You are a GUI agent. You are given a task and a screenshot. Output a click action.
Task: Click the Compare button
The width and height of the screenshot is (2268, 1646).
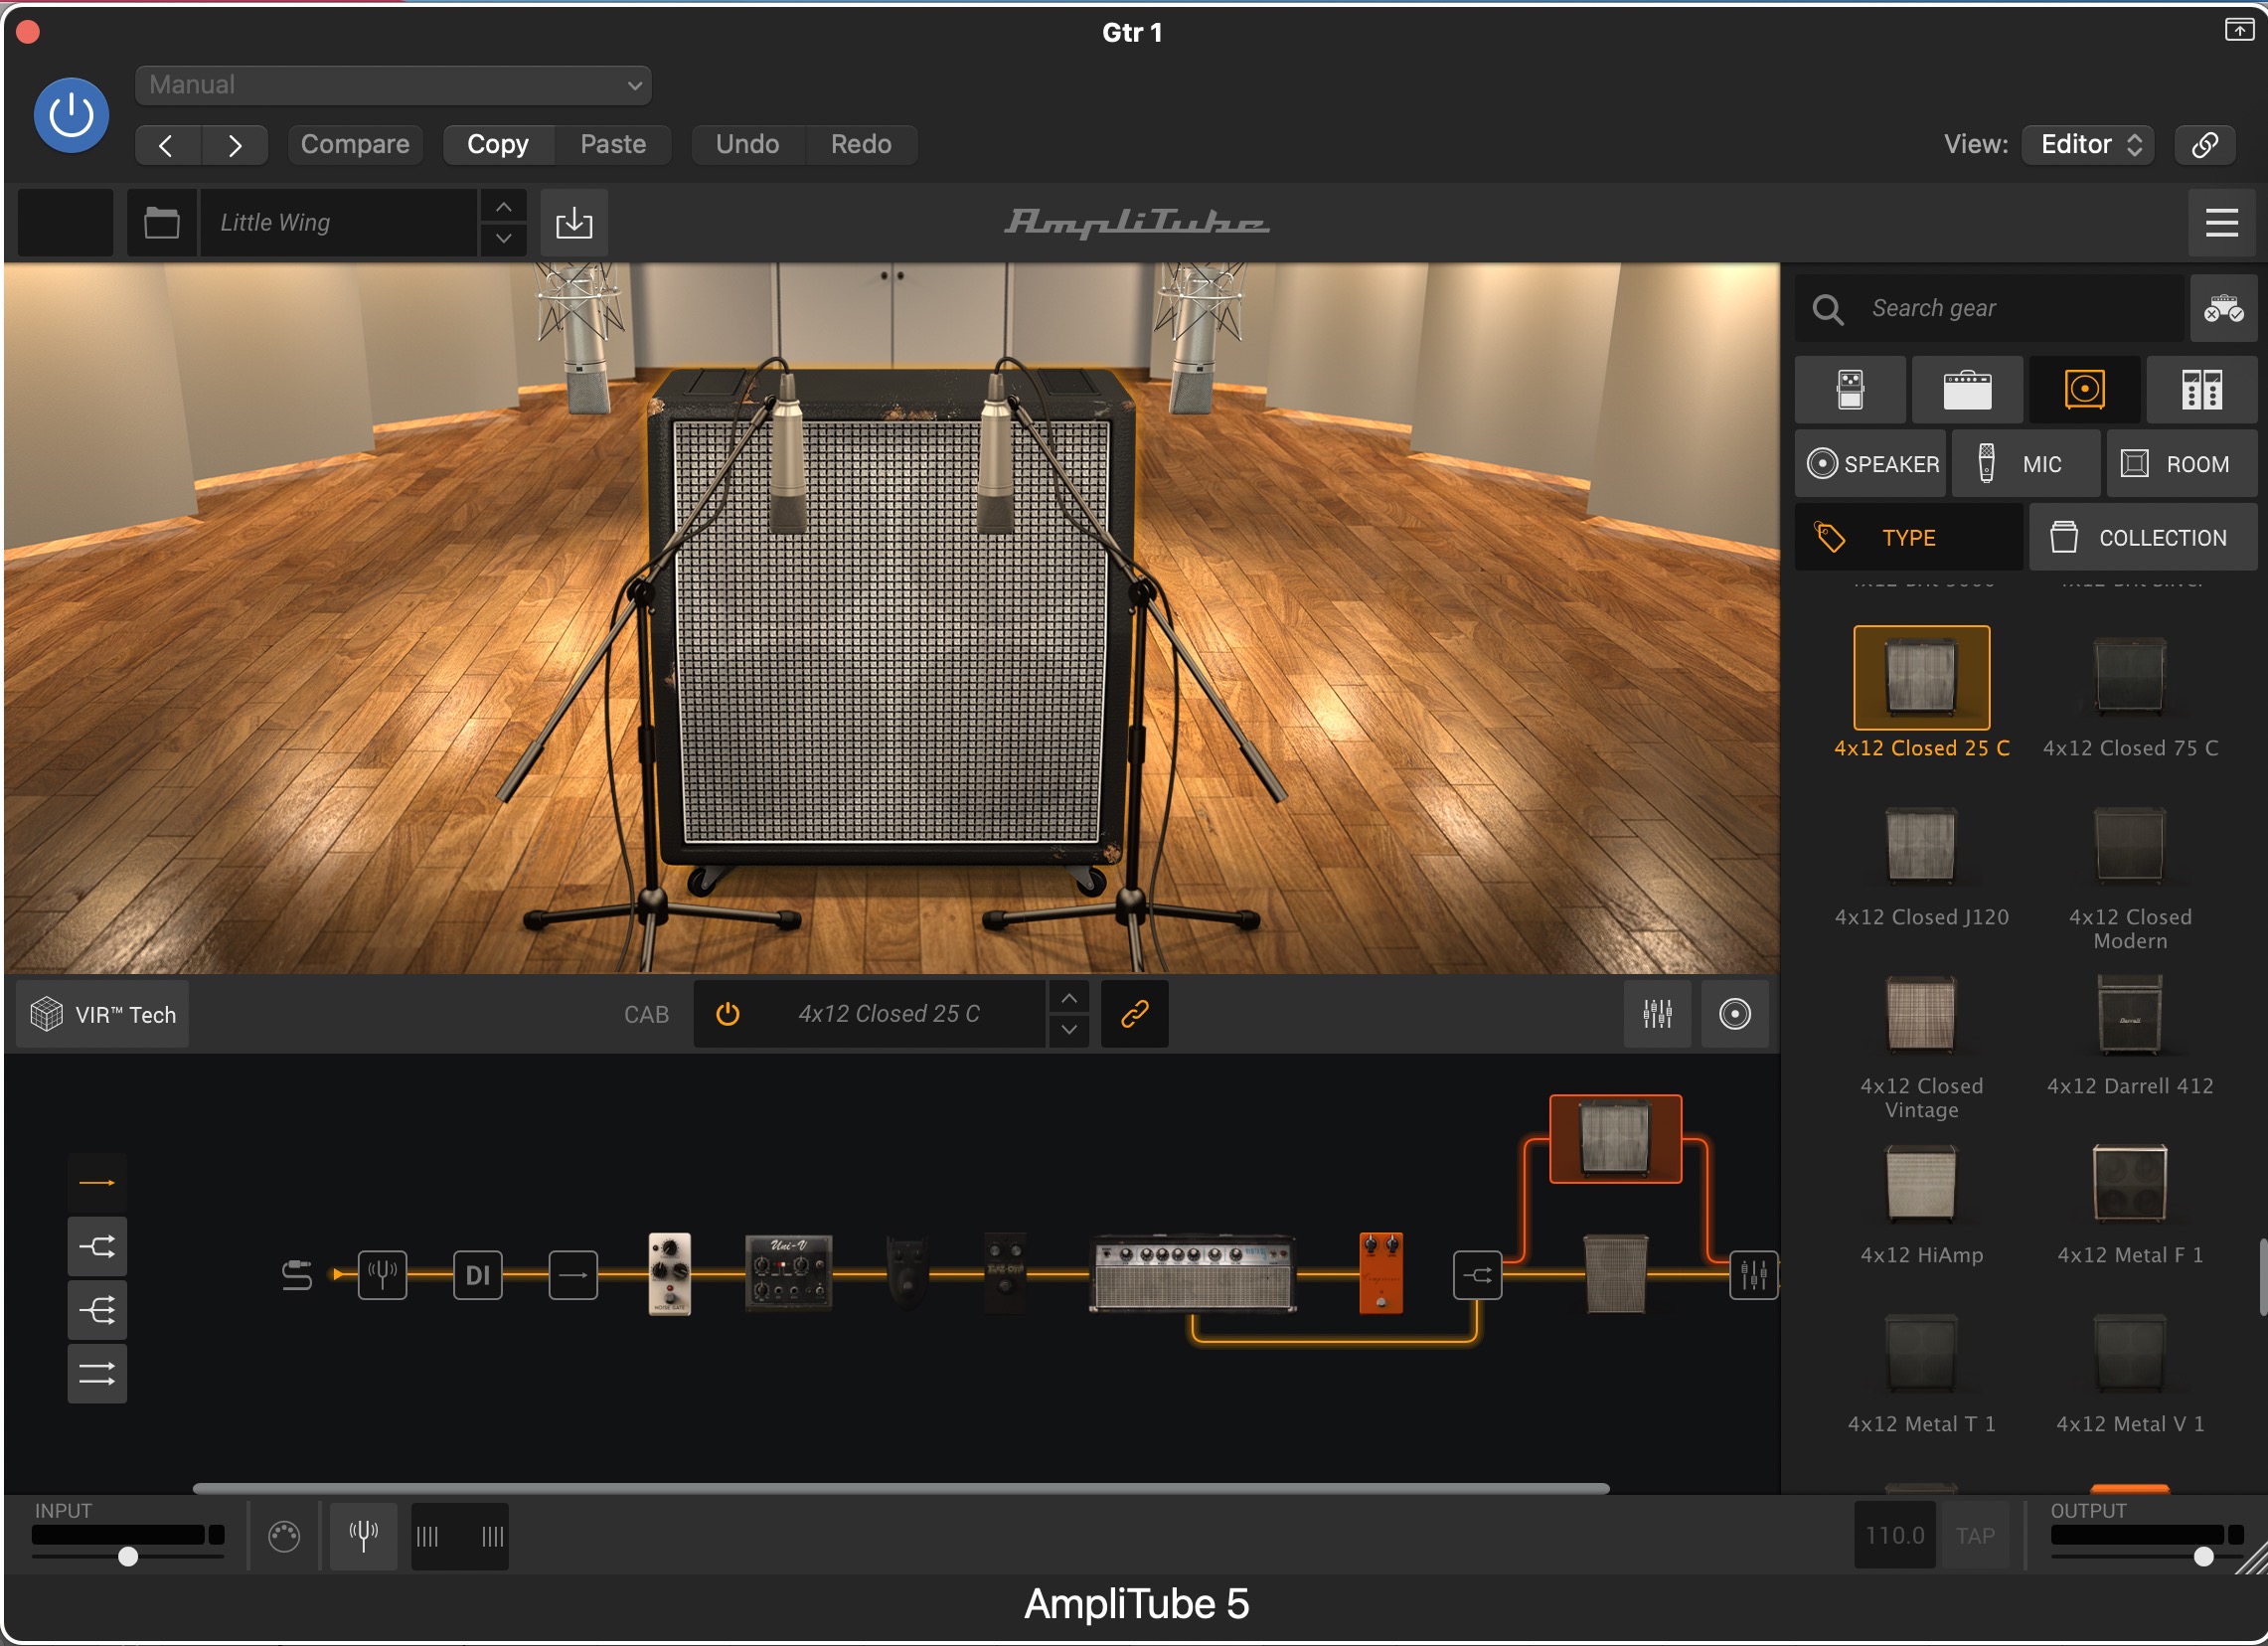[x=355, y=145]
